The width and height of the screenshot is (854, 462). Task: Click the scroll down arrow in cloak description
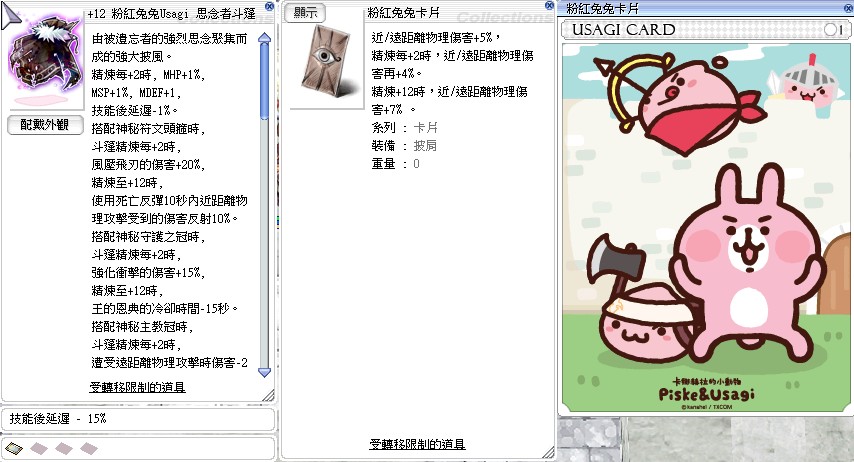(264, 372)
